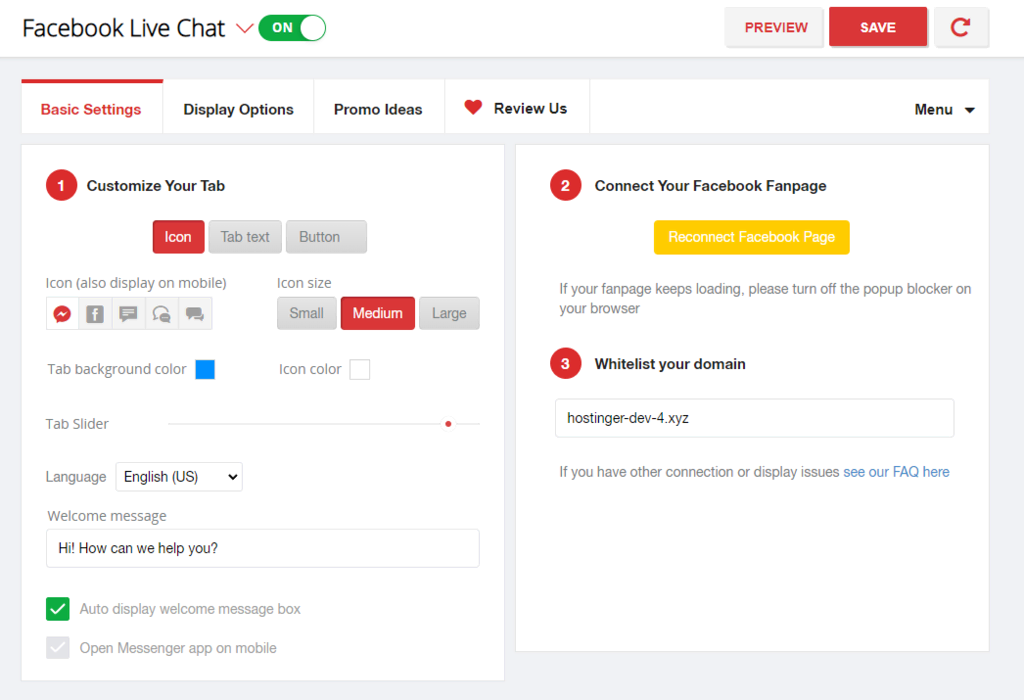
Task: Pick the double speech bubbles icon
Action: point(195,314)
